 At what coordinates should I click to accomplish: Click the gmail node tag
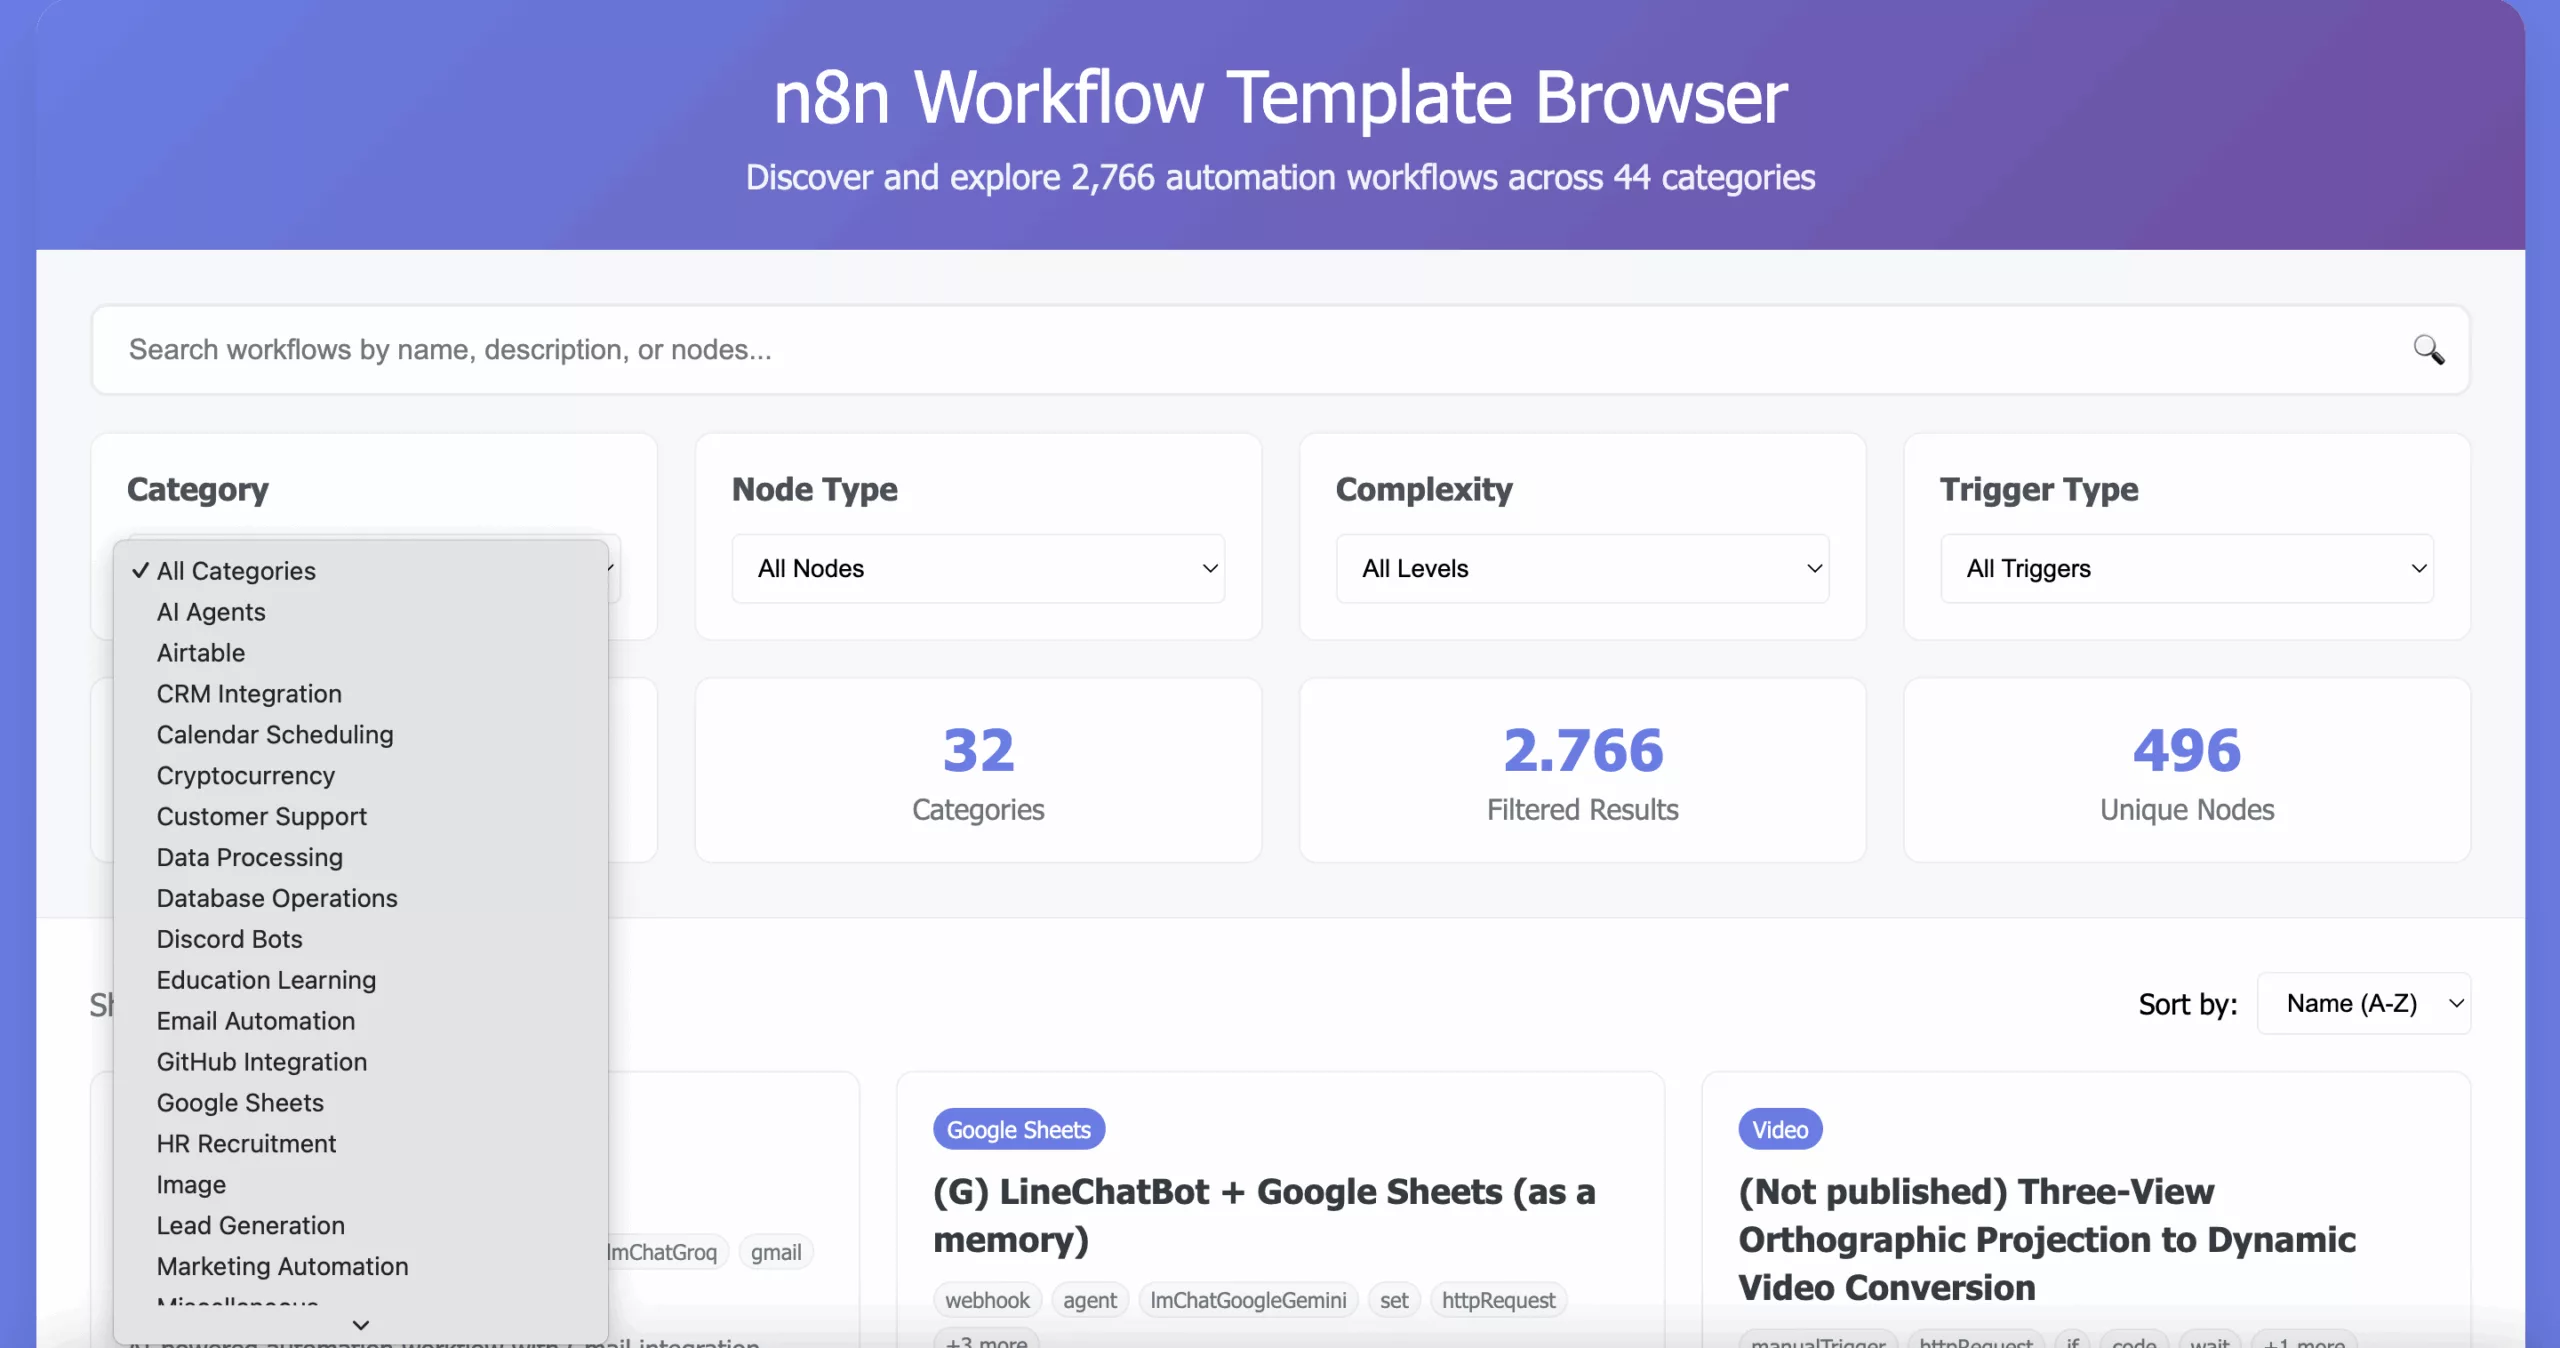point(776,1252)
